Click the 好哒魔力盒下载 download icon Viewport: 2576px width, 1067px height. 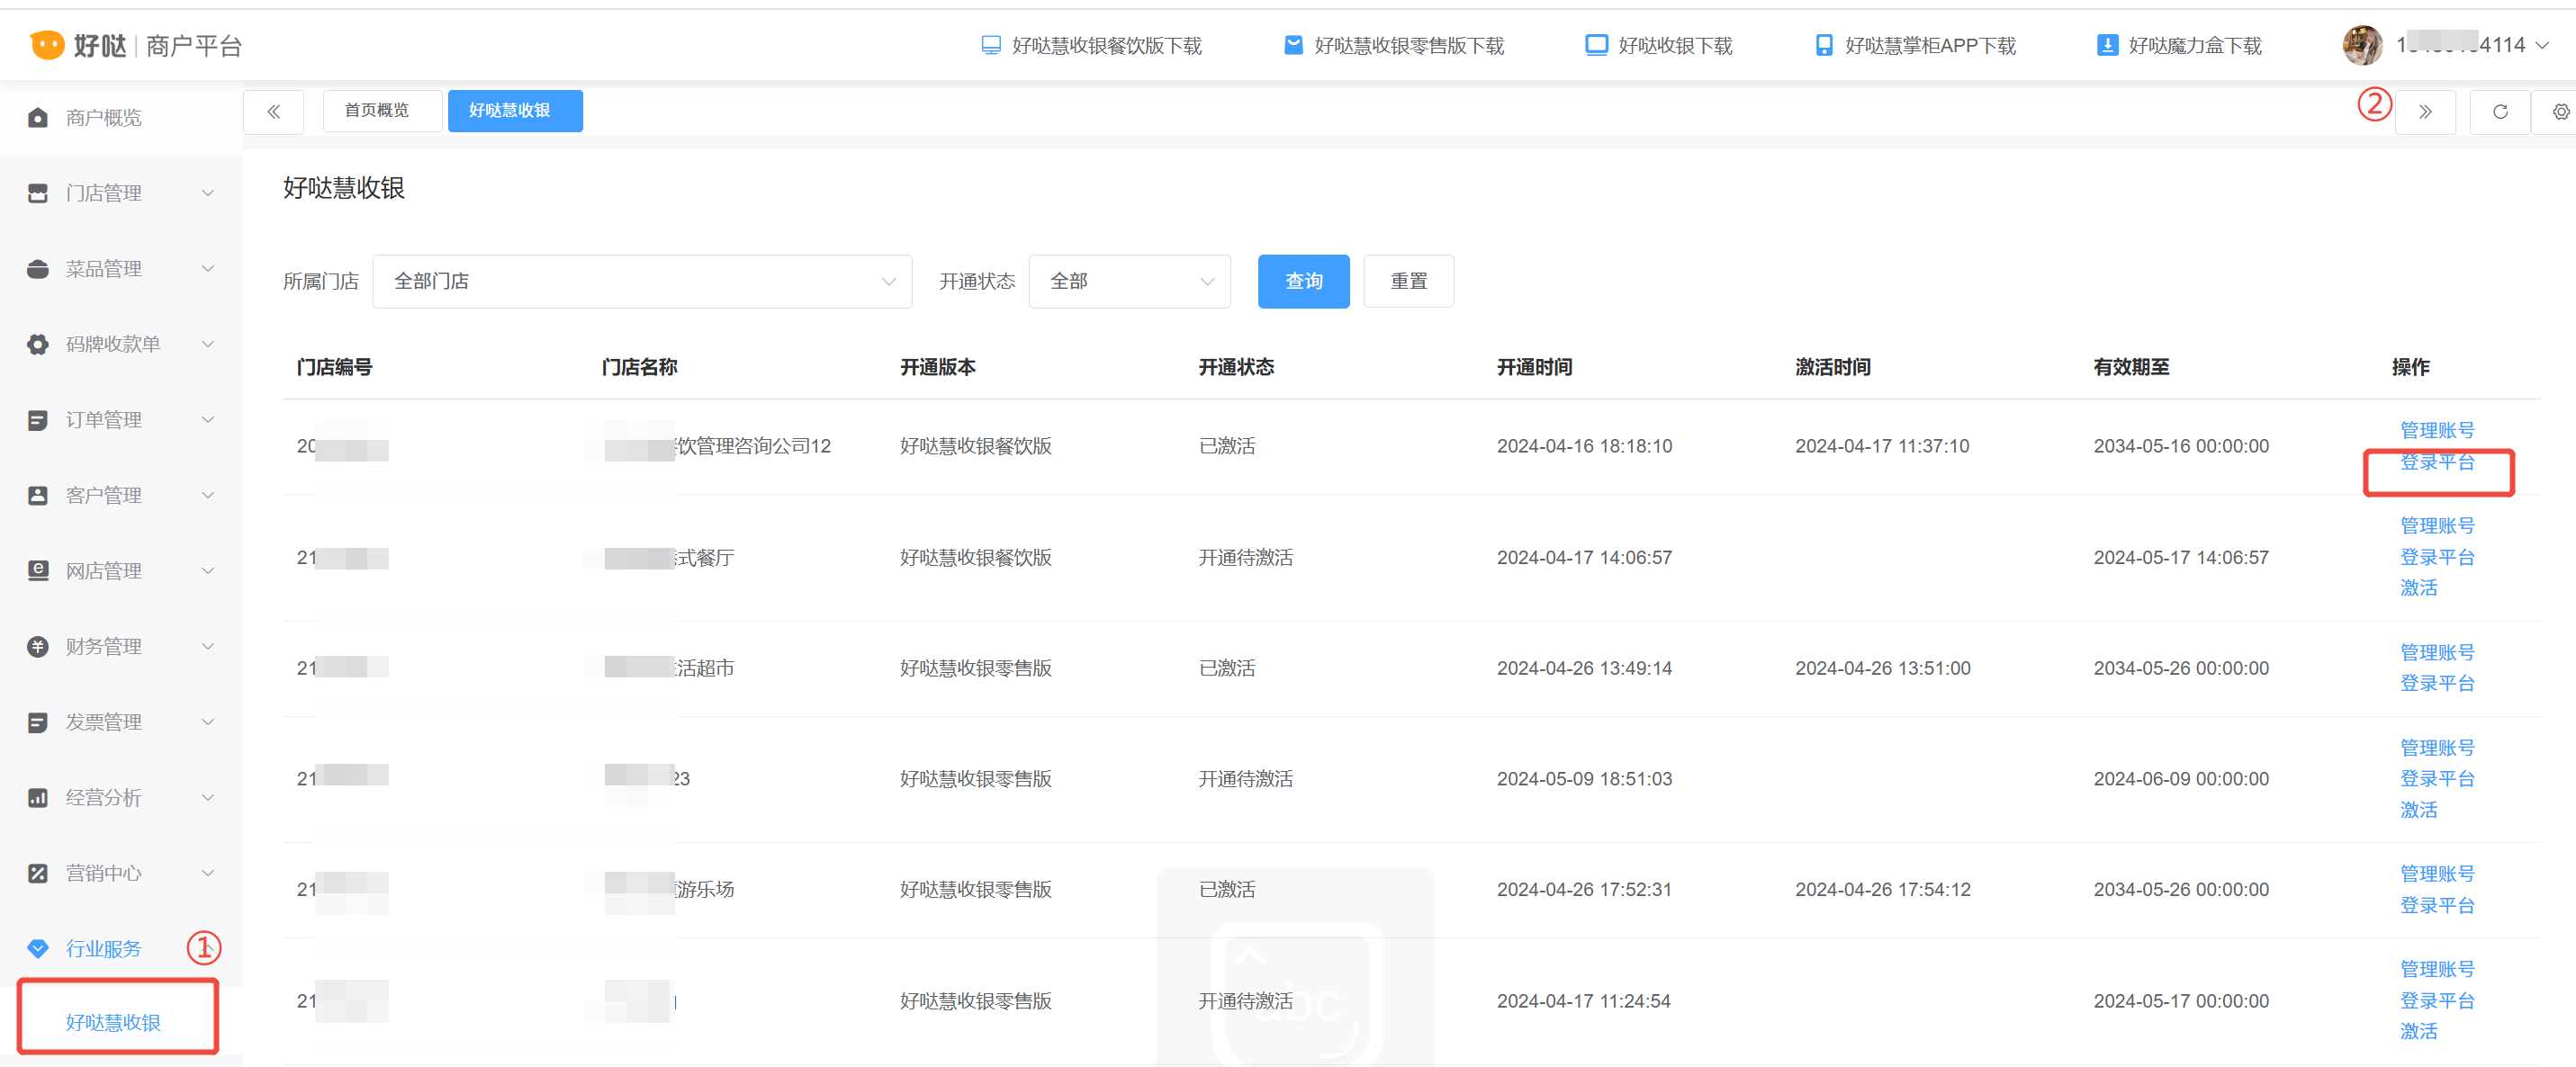click(2107, 45)
